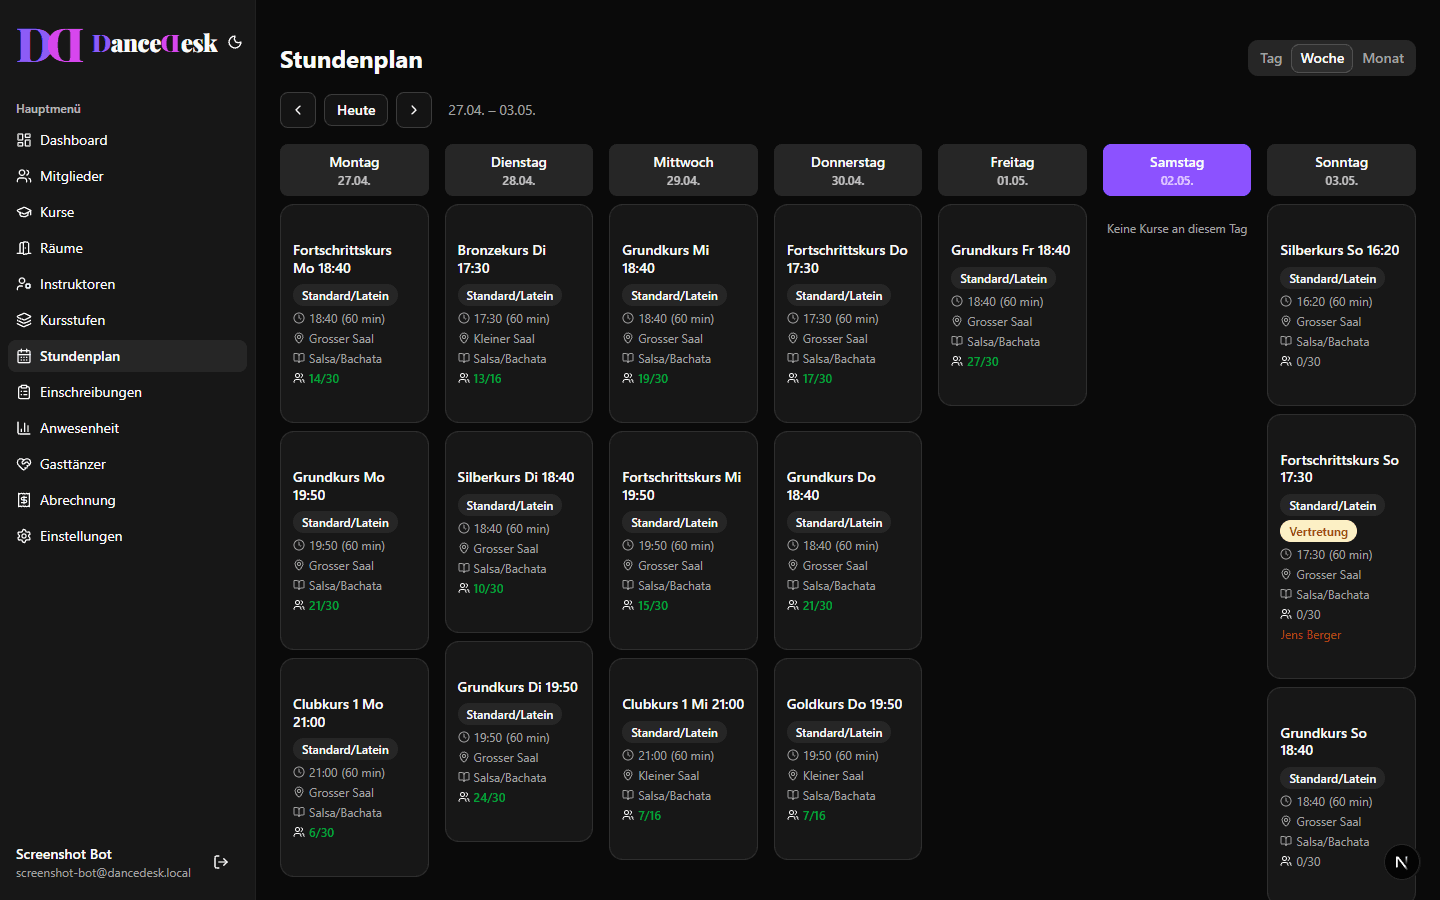Screen dimensions: 1440x900
Task: Go to next week with right chevron
Action: (414, 110)
